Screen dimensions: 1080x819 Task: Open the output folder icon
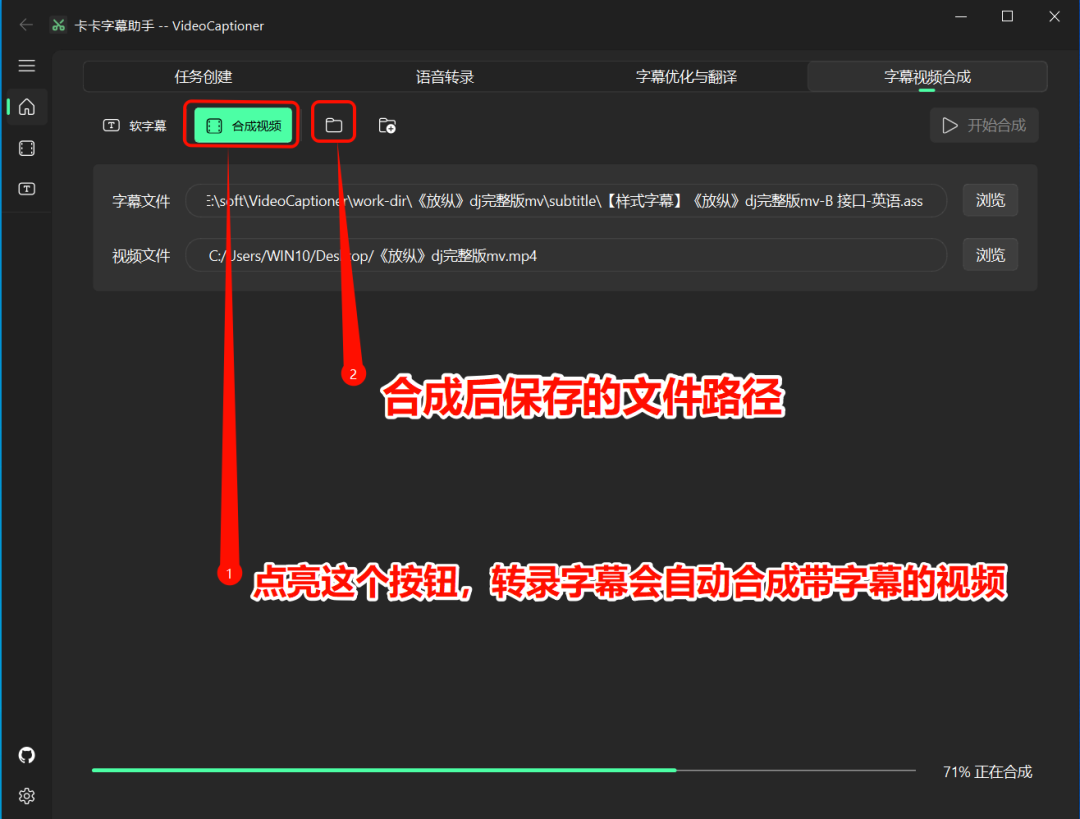pyautogui.click(x=333, y=125)
